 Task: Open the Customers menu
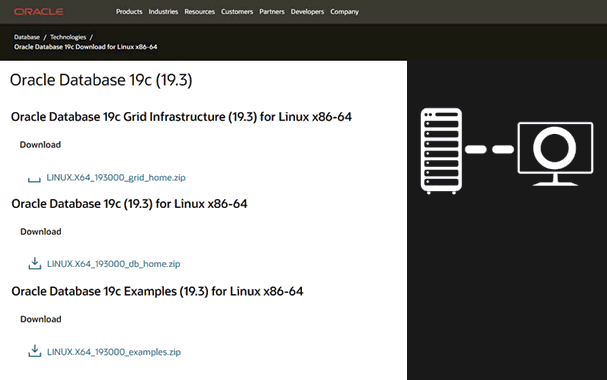(237, 12)
